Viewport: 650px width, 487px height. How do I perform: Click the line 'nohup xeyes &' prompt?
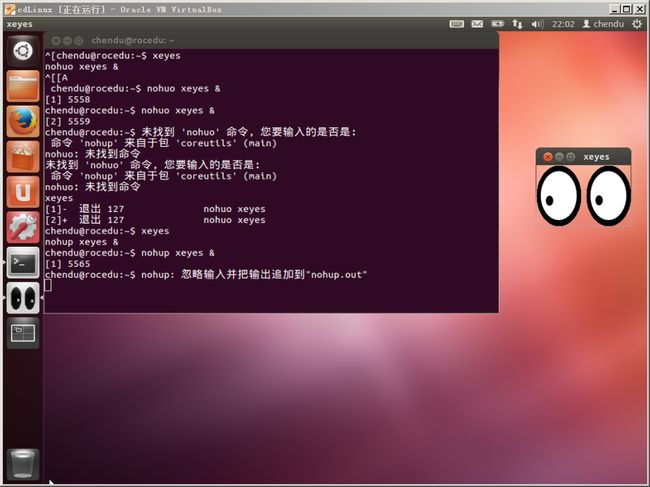130,253
